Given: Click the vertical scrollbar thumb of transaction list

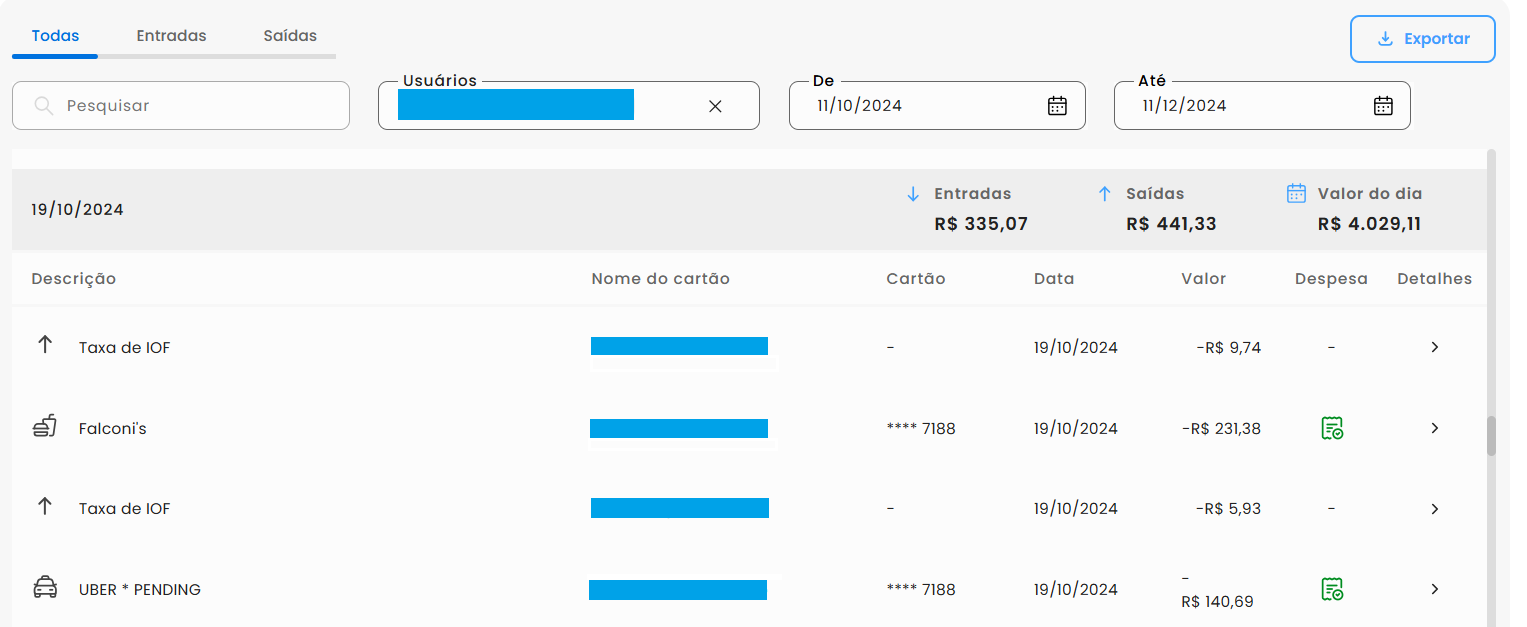Looking at the screenshot, I should [x=1491, y=436].
